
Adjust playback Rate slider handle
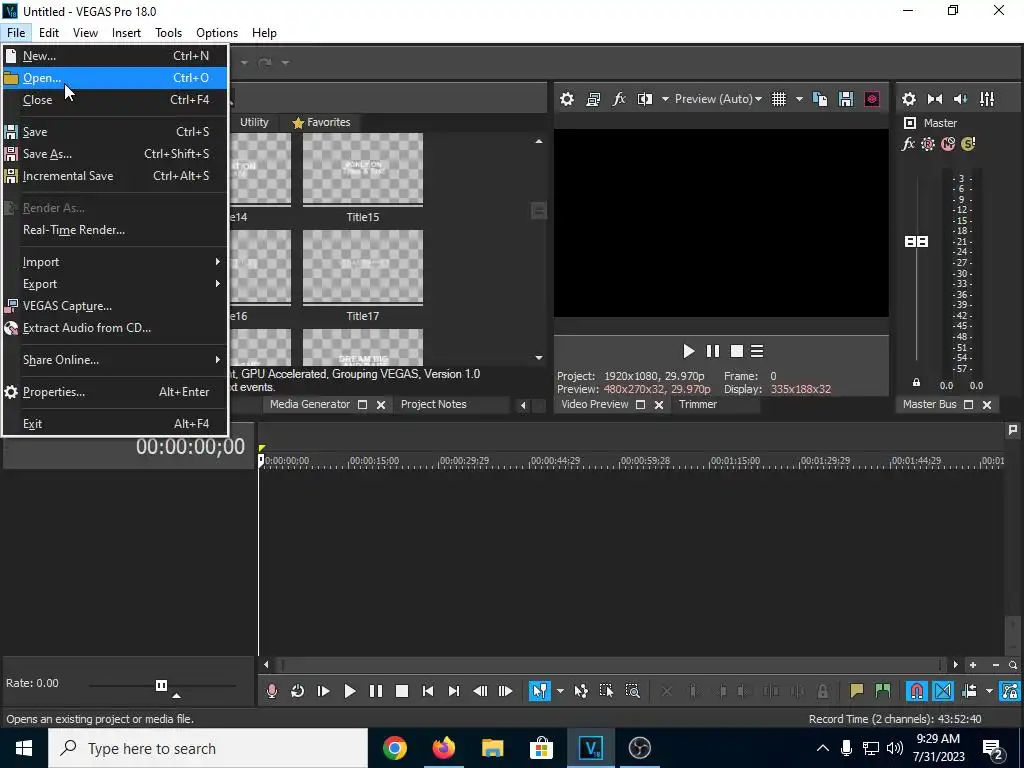(x=161, y=685)
